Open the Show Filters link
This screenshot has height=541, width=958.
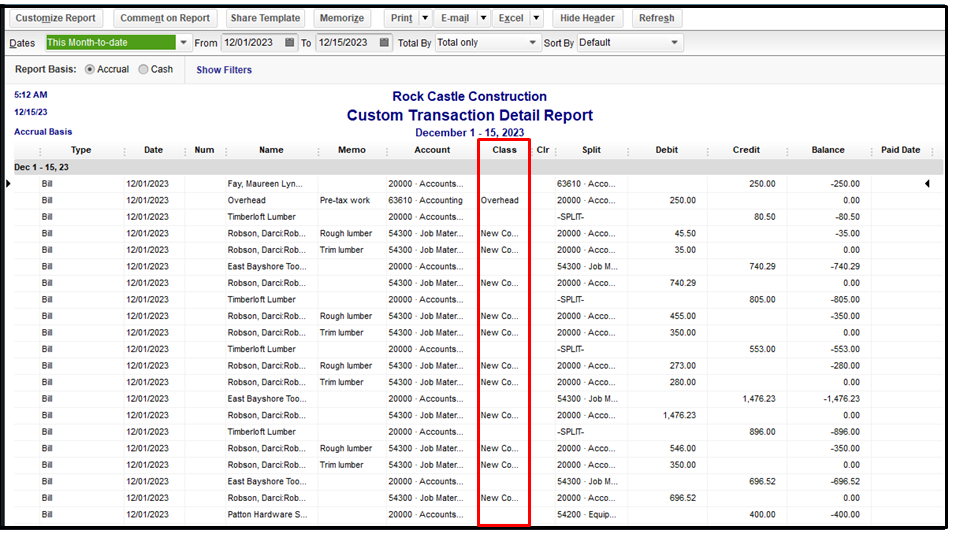(x=224, y=70)
